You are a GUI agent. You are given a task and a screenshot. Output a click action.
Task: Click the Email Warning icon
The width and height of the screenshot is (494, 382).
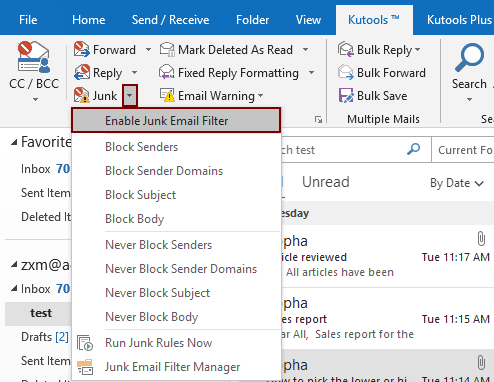click(x=167, y=95)
